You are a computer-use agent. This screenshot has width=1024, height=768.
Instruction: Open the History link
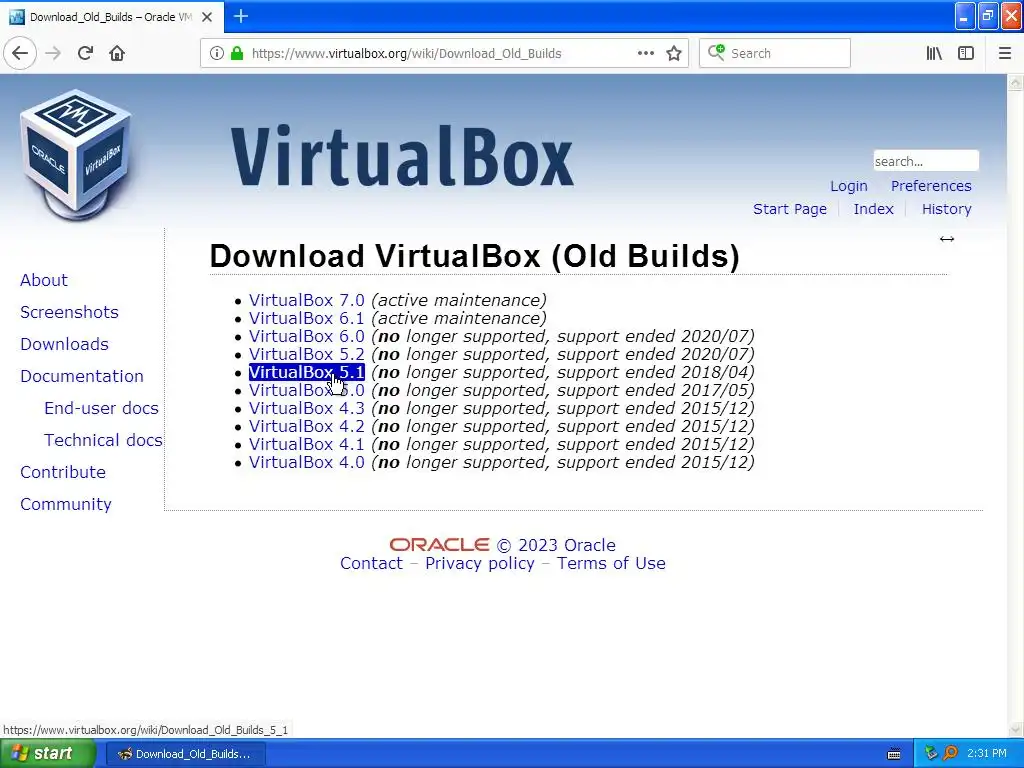[x=946, y=209]
